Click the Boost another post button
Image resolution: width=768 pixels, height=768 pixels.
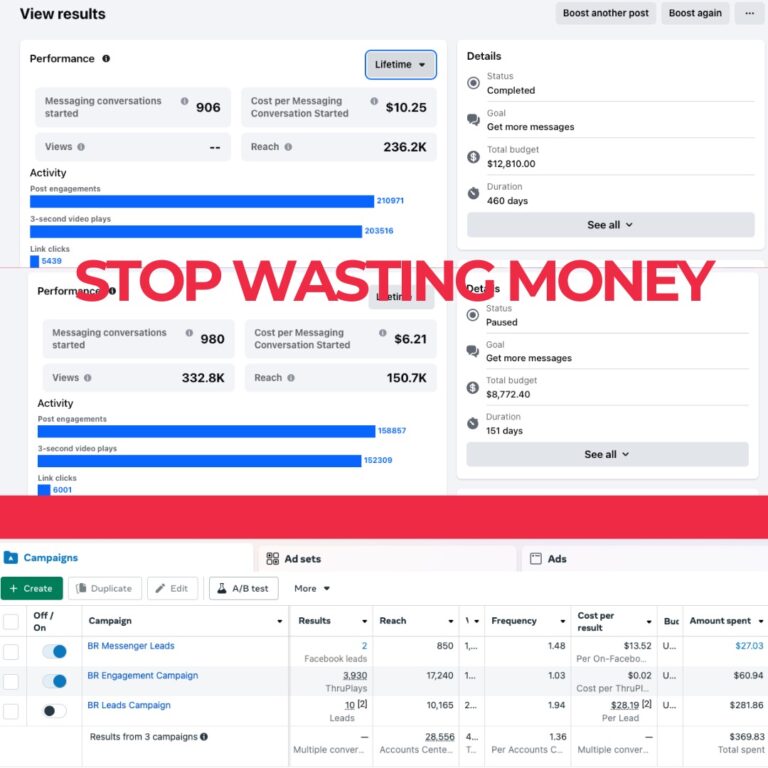coord(605,13)
